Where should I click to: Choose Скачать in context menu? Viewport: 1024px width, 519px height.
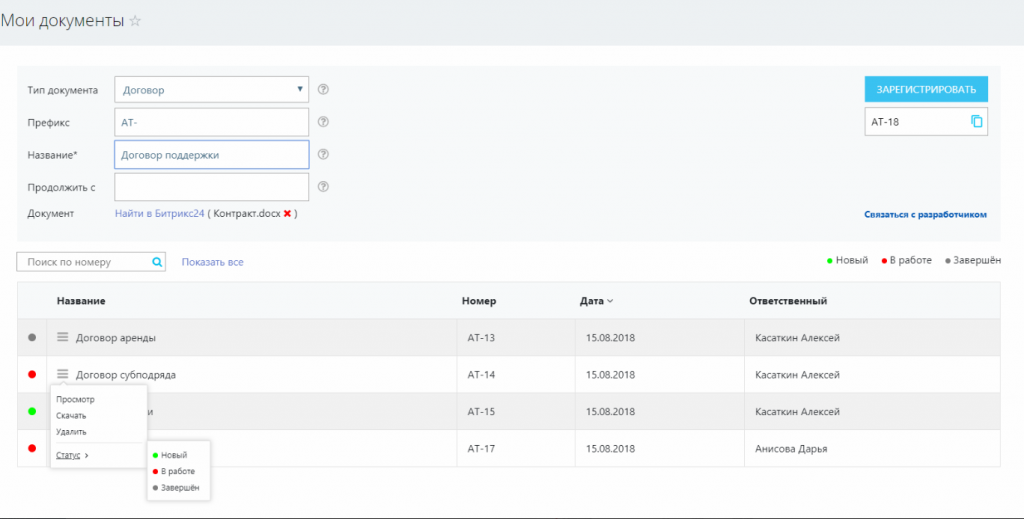[71, 416]
